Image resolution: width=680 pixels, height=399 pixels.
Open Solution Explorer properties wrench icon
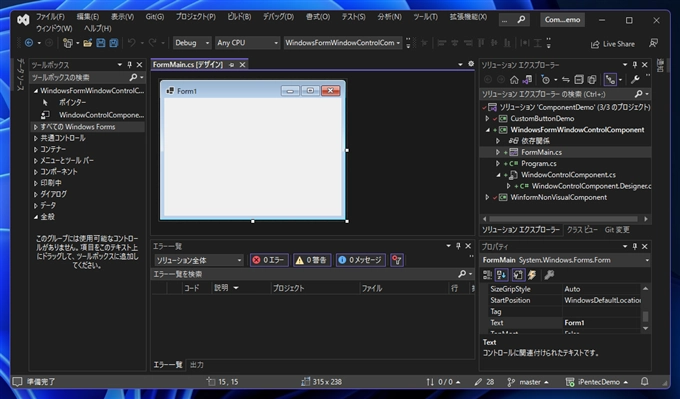tap(635, 80)
